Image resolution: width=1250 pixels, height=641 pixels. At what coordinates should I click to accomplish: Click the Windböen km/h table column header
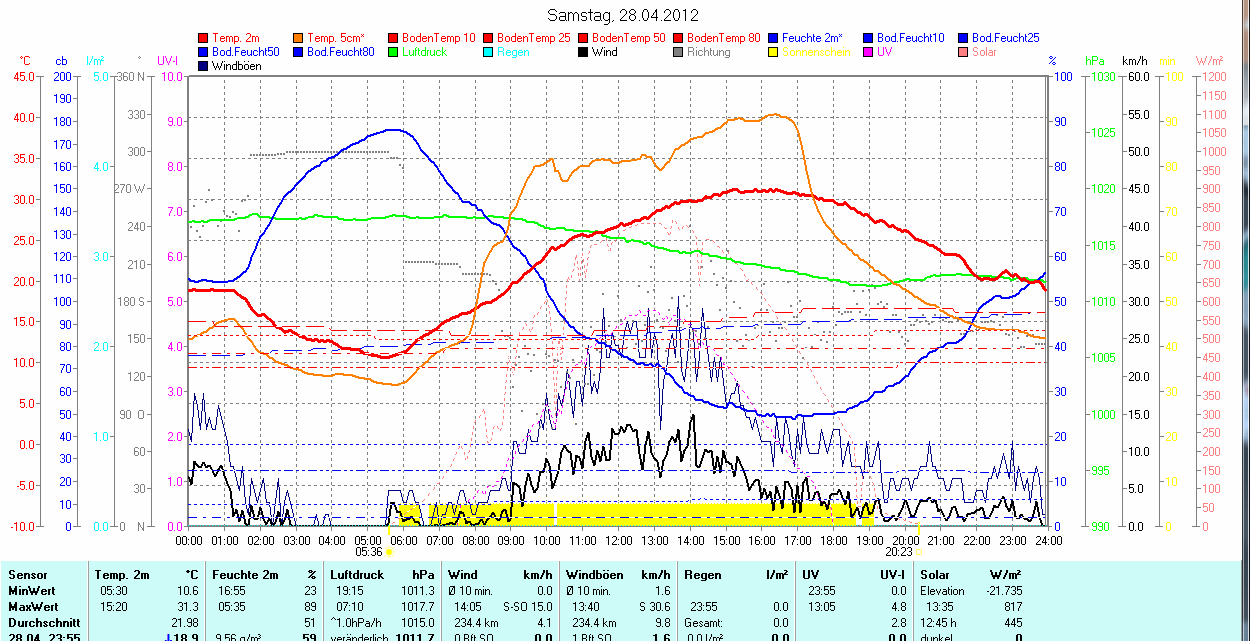coord(618,575)
